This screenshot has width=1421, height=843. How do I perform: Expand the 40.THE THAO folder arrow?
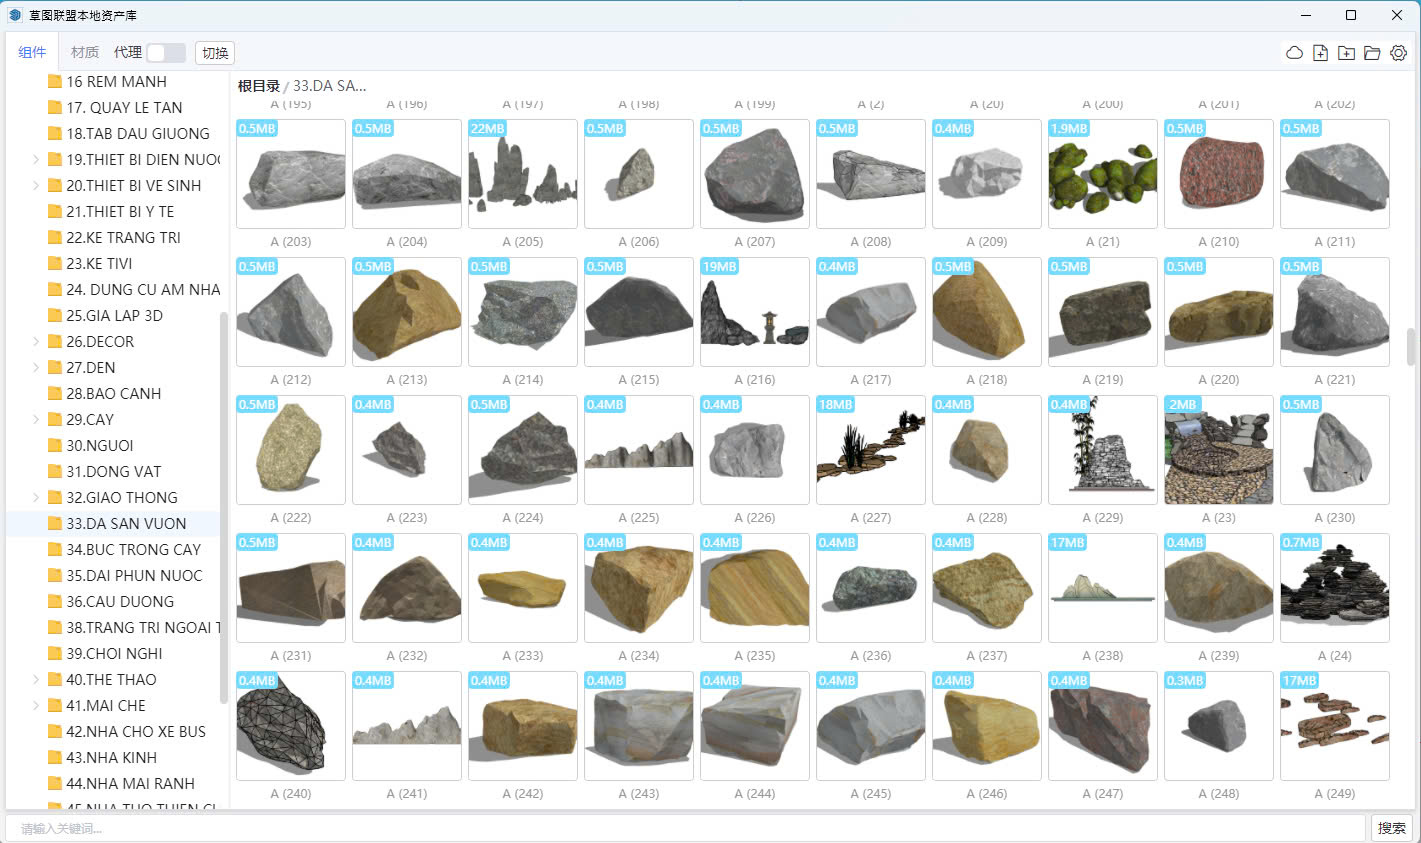36,680
